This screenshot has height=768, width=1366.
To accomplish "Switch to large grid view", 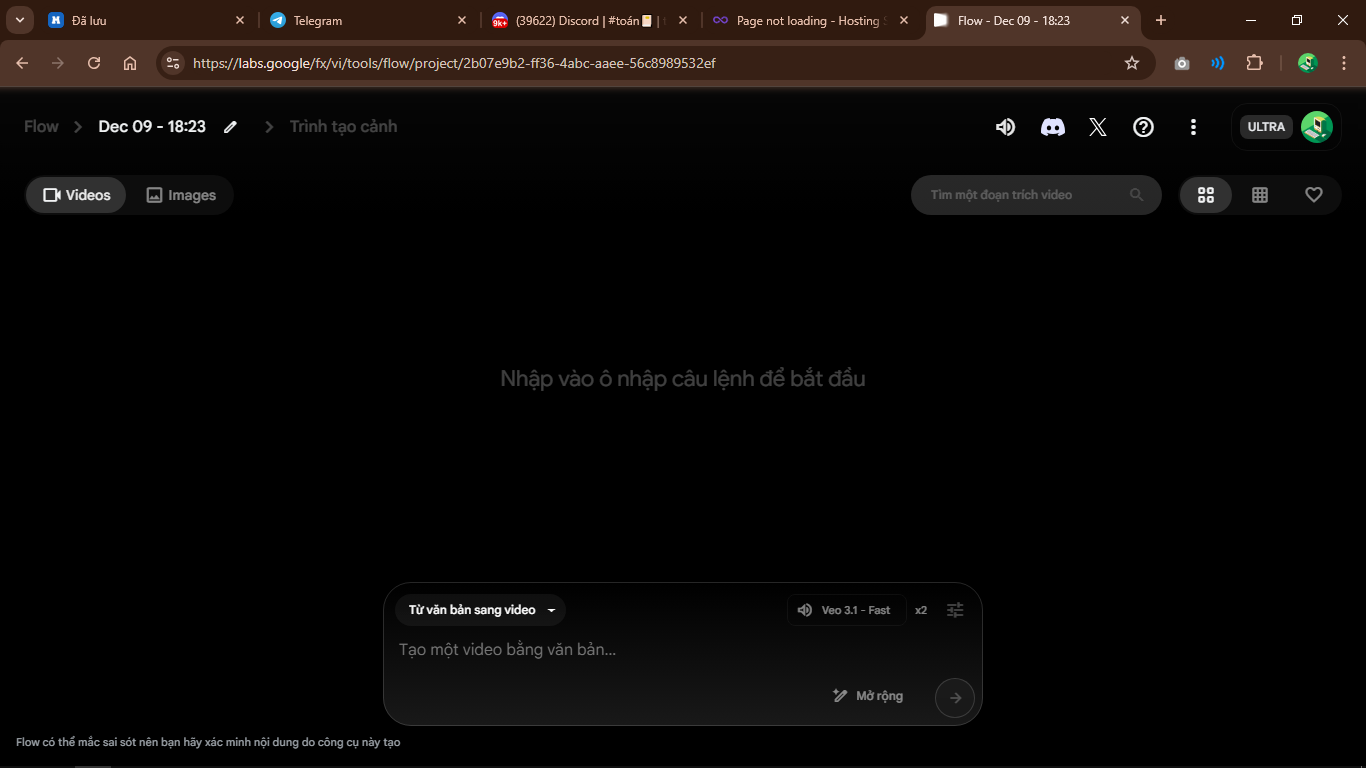I will [1206, 195].
